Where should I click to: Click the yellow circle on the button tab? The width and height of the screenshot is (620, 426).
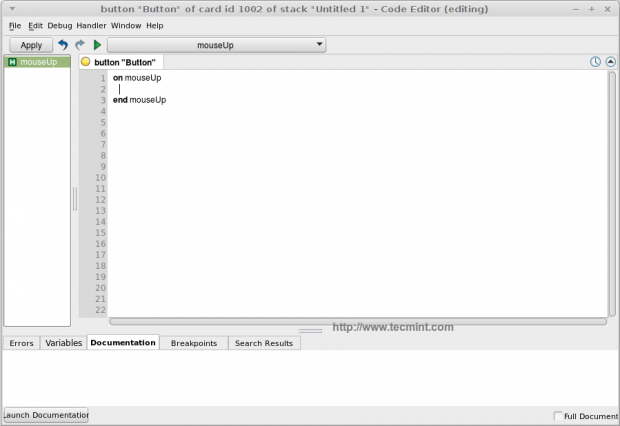(85, 62)
